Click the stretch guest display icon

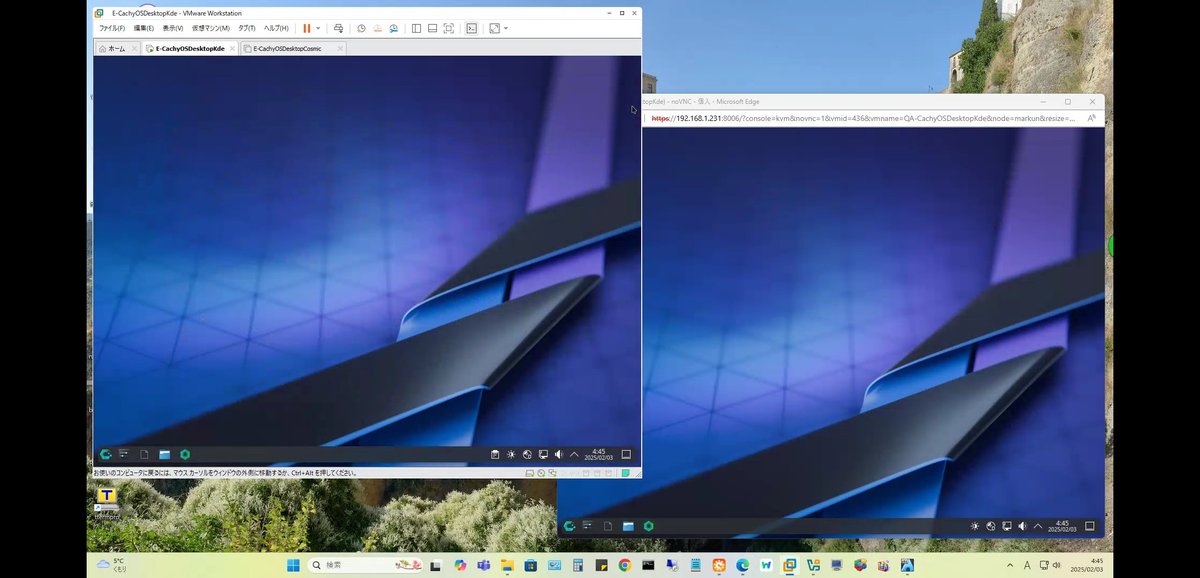(x=494, y=28)
